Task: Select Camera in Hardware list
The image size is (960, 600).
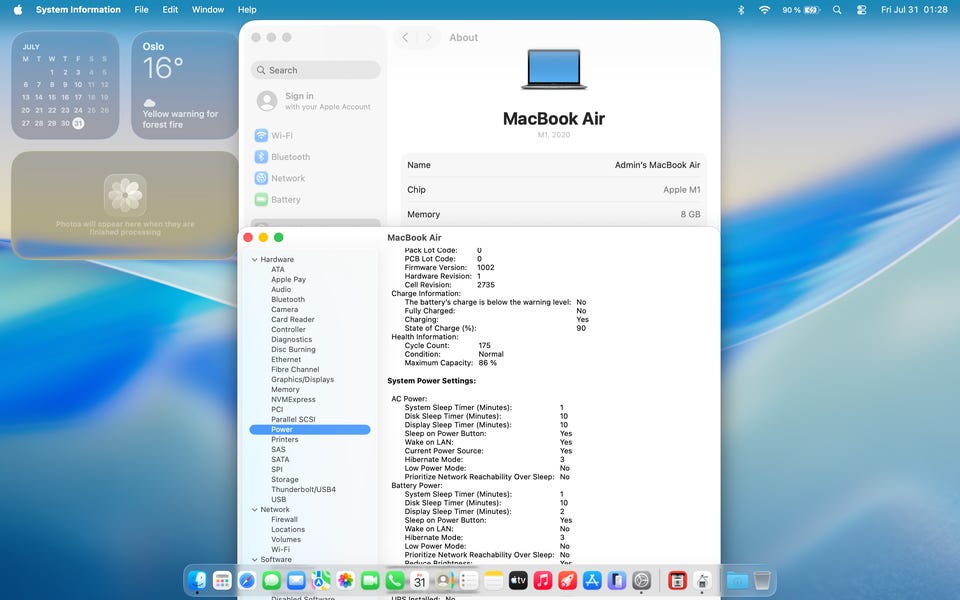Action: (284, 309)
